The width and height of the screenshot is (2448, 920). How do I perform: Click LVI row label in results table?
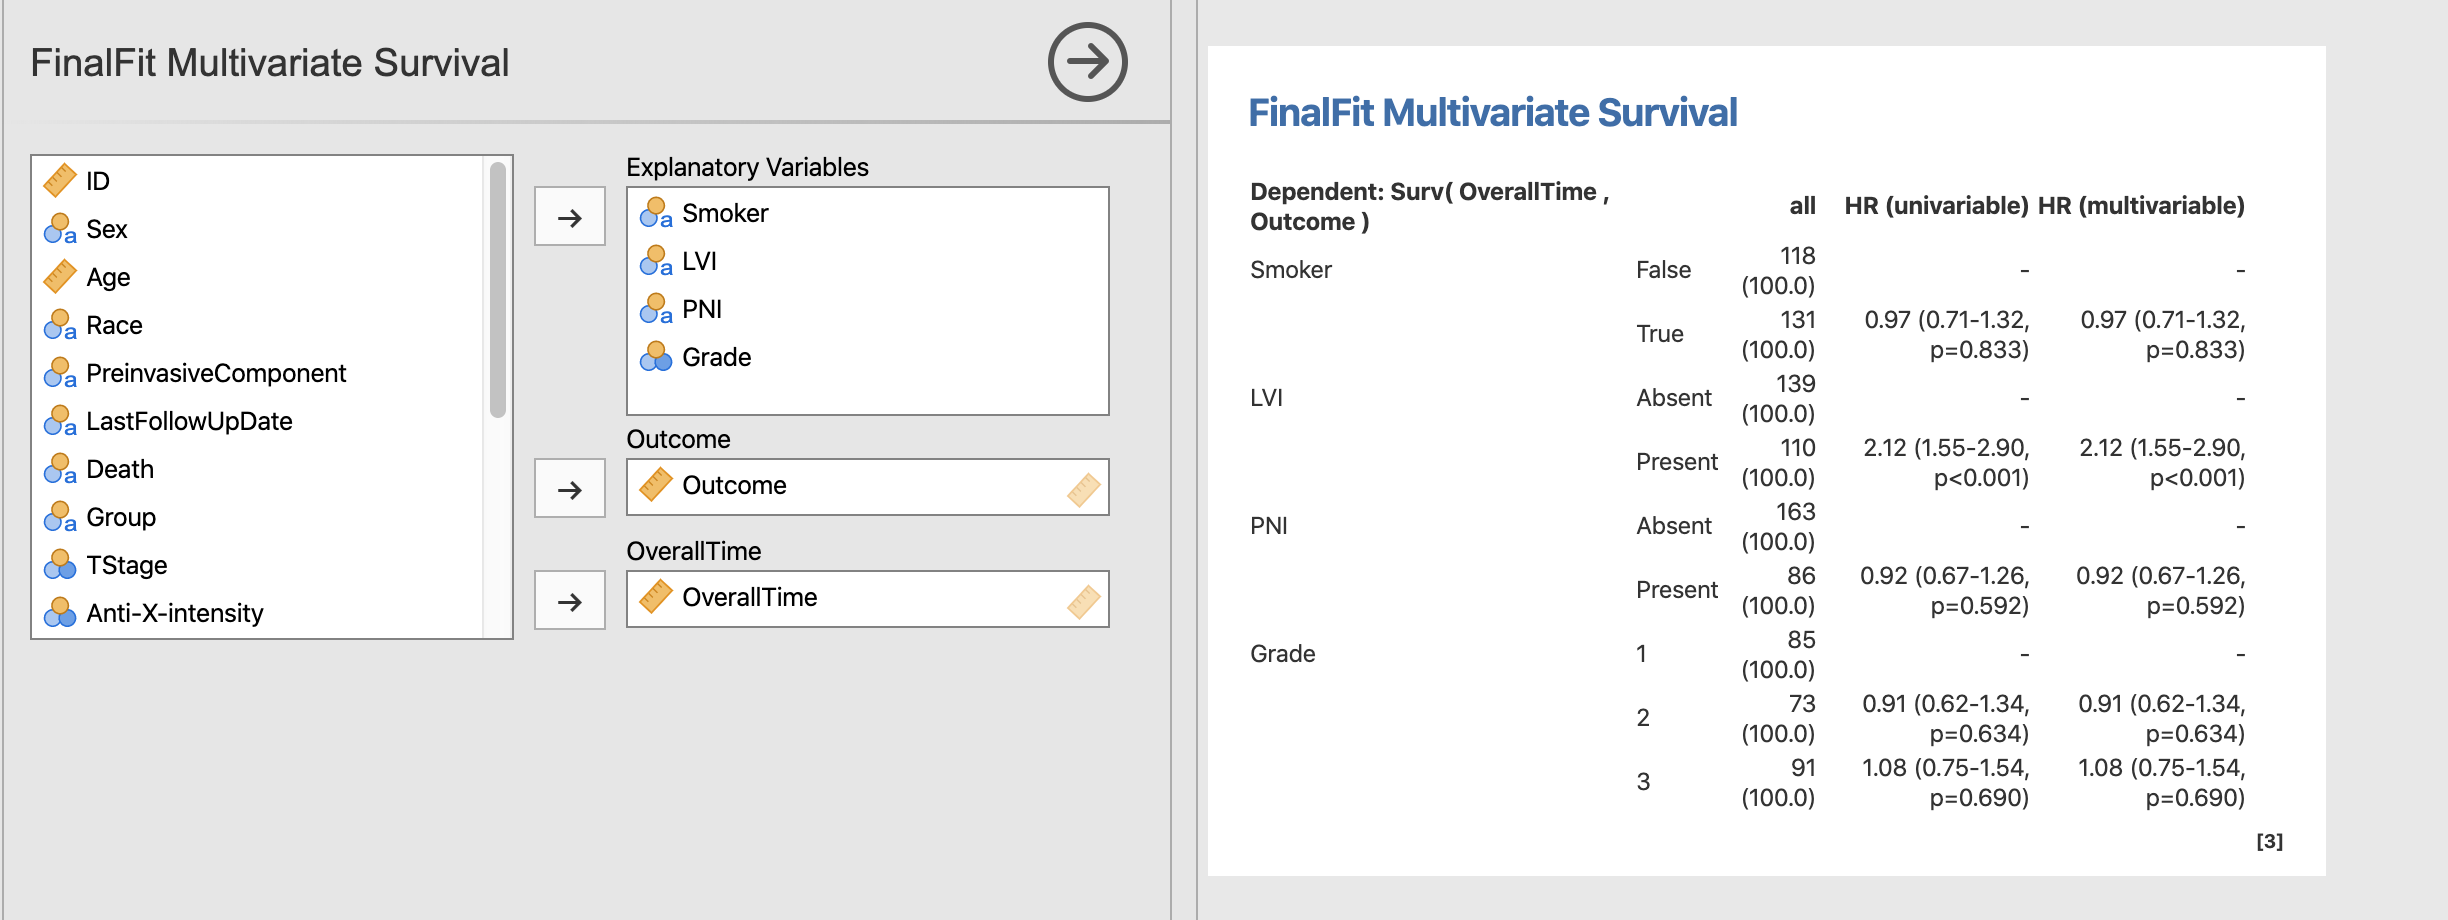pos(1266,397)
